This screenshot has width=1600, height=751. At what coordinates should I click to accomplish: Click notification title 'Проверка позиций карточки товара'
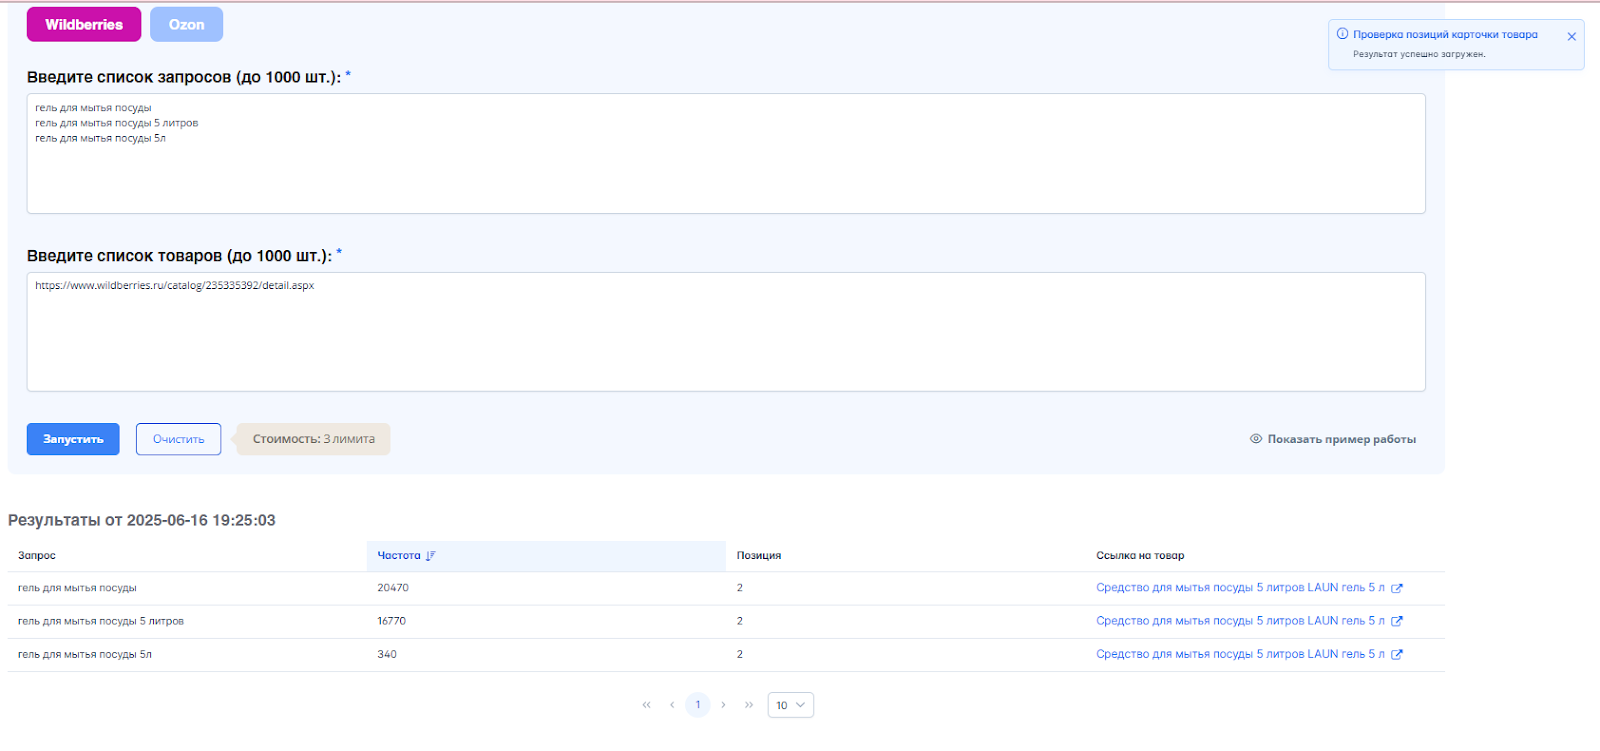[1445, 34]
